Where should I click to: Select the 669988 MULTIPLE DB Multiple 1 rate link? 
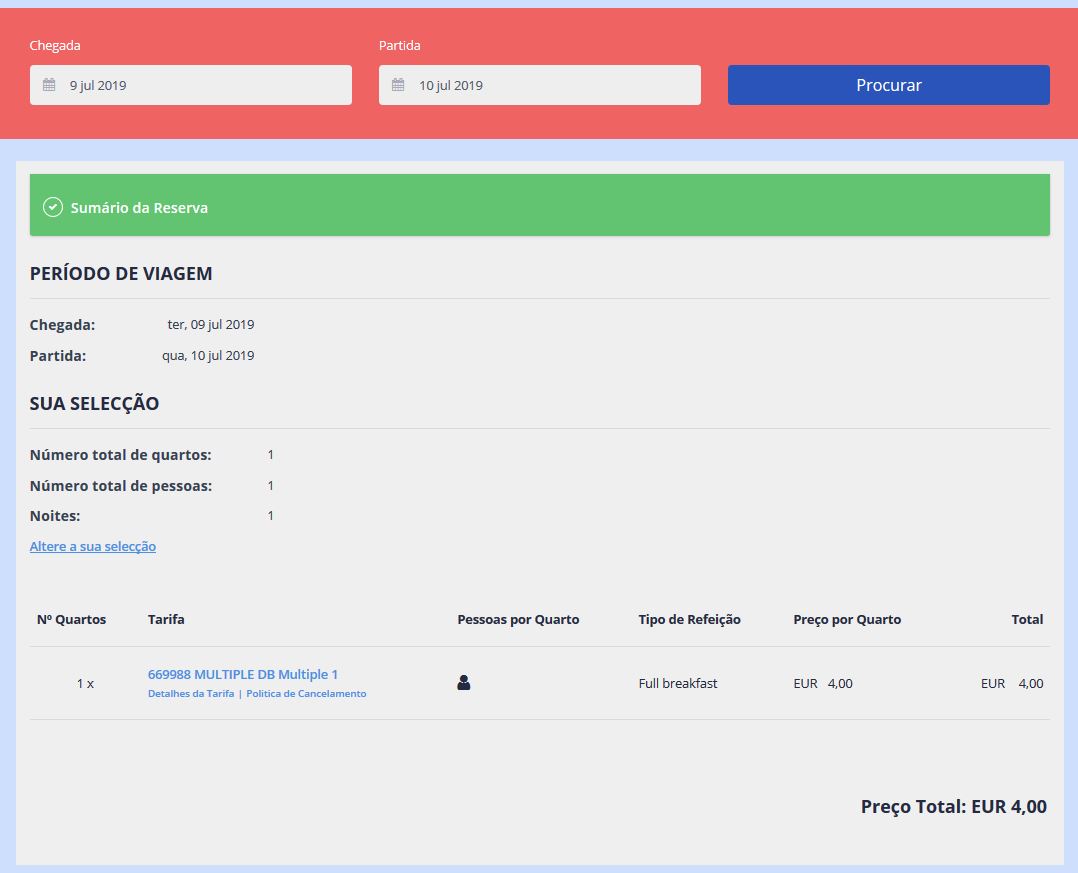[242, 674]
